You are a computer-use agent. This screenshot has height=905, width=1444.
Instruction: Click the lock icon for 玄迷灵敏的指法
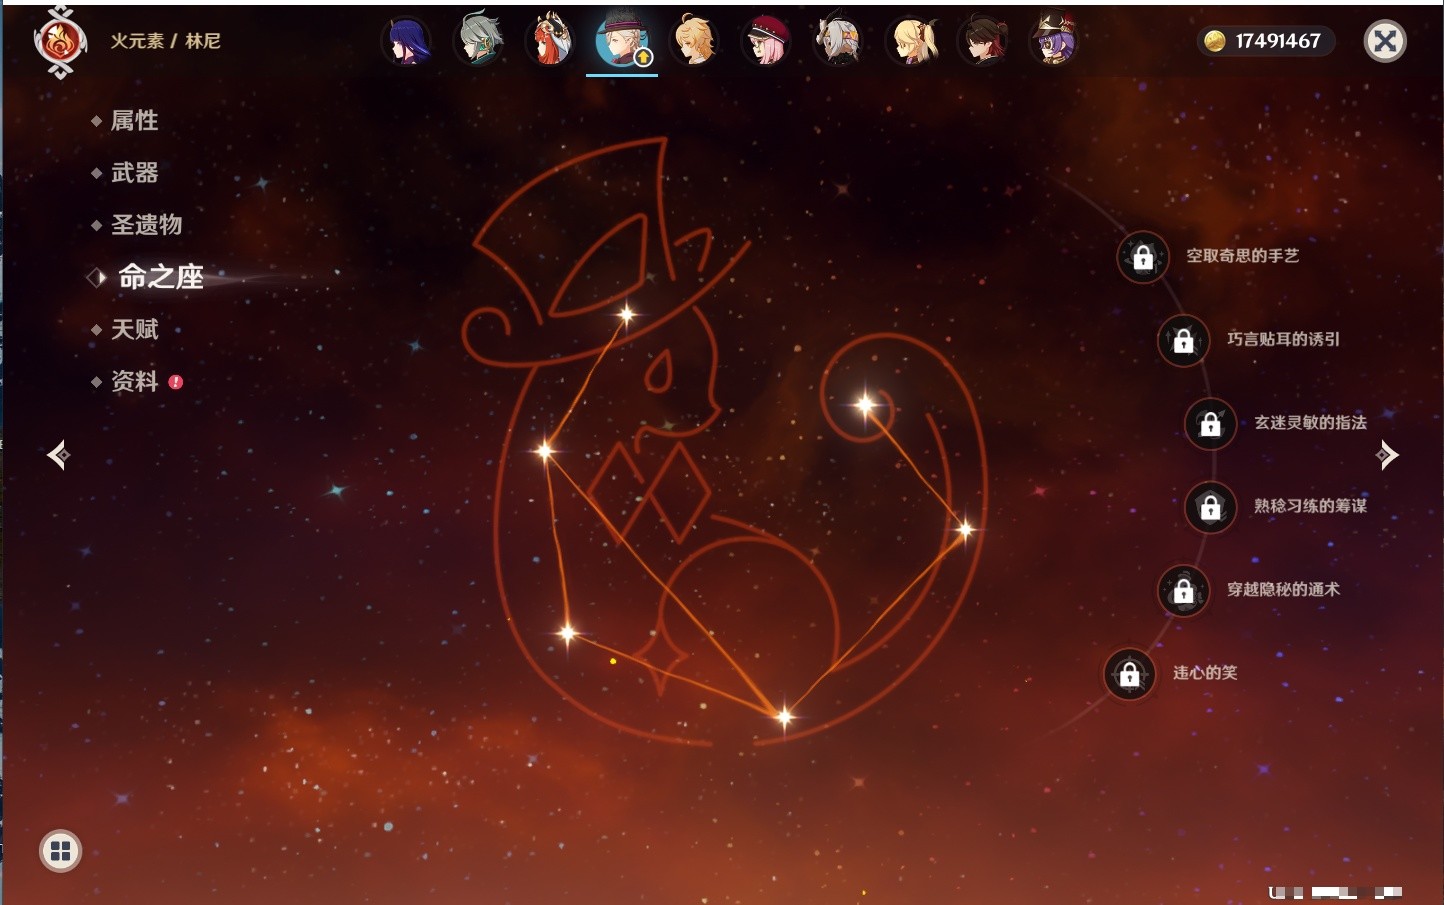click(x=1211, y=424)
